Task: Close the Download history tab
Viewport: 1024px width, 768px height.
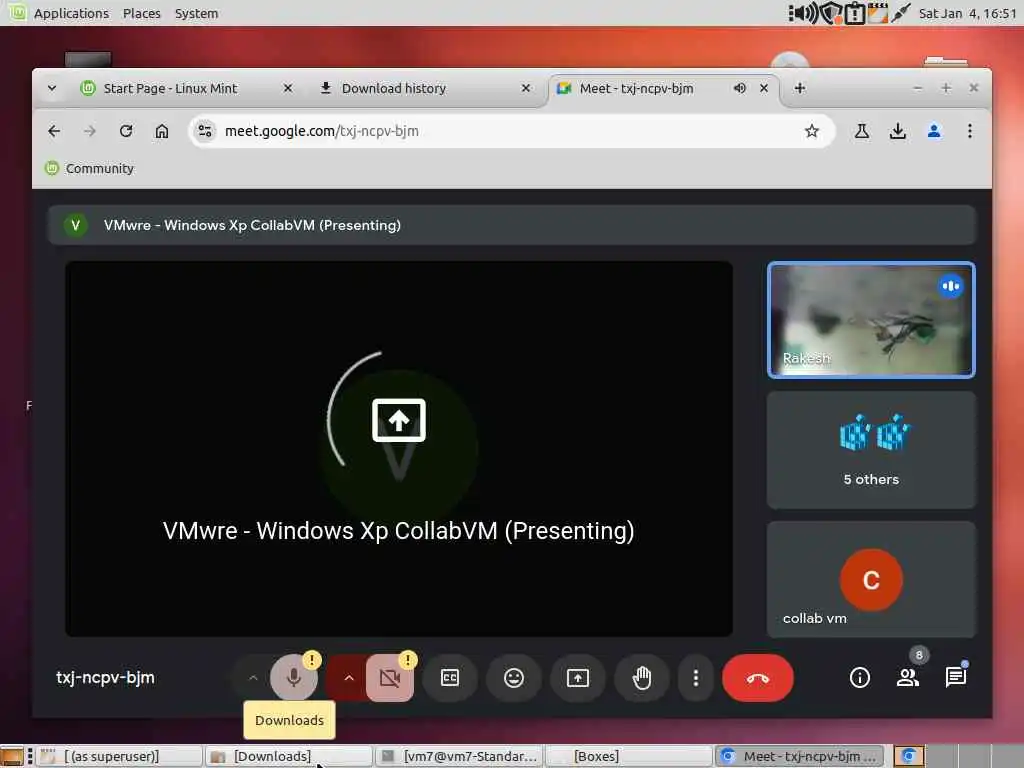Action: [x=526, y=88]
